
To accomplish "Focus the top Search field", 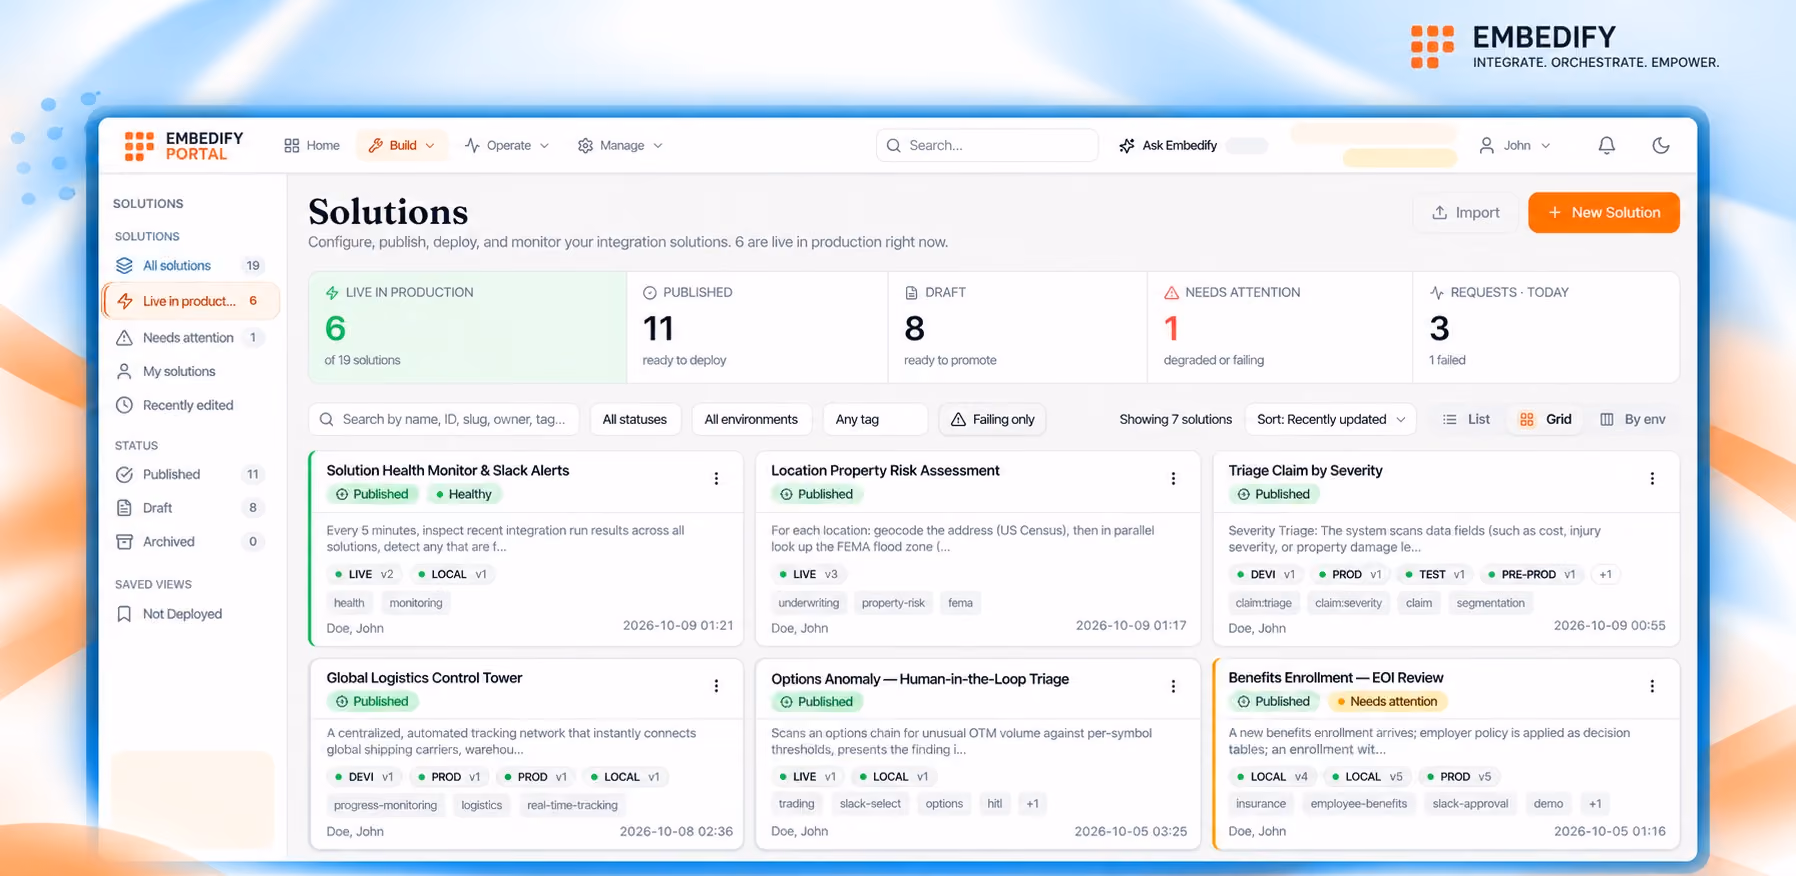I will click(987, 146).
